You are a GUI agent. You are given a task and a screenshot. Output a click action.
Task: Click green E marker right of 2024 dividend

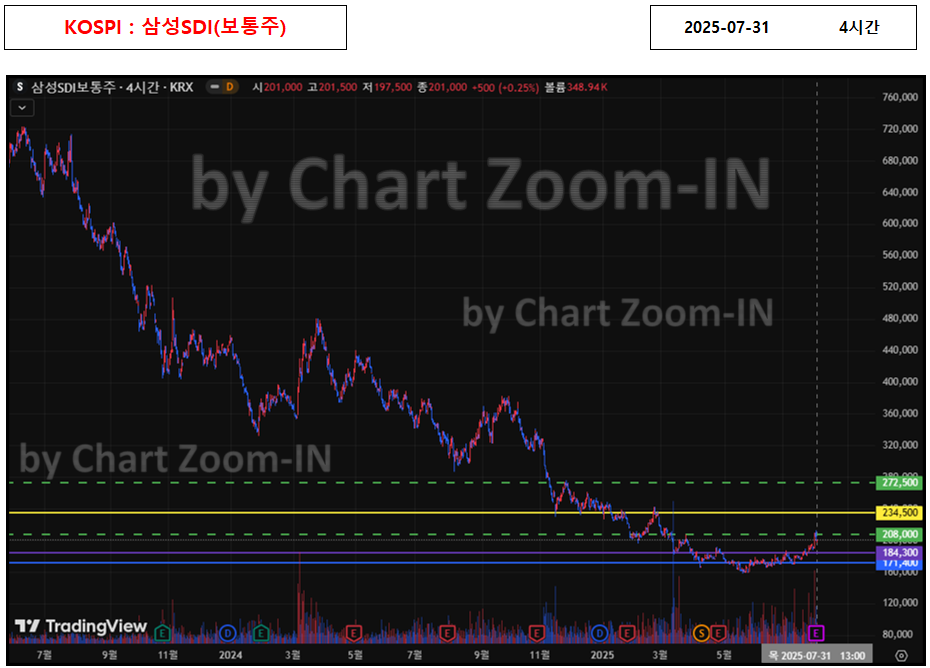pyautogui.click(x=261, y=634)
